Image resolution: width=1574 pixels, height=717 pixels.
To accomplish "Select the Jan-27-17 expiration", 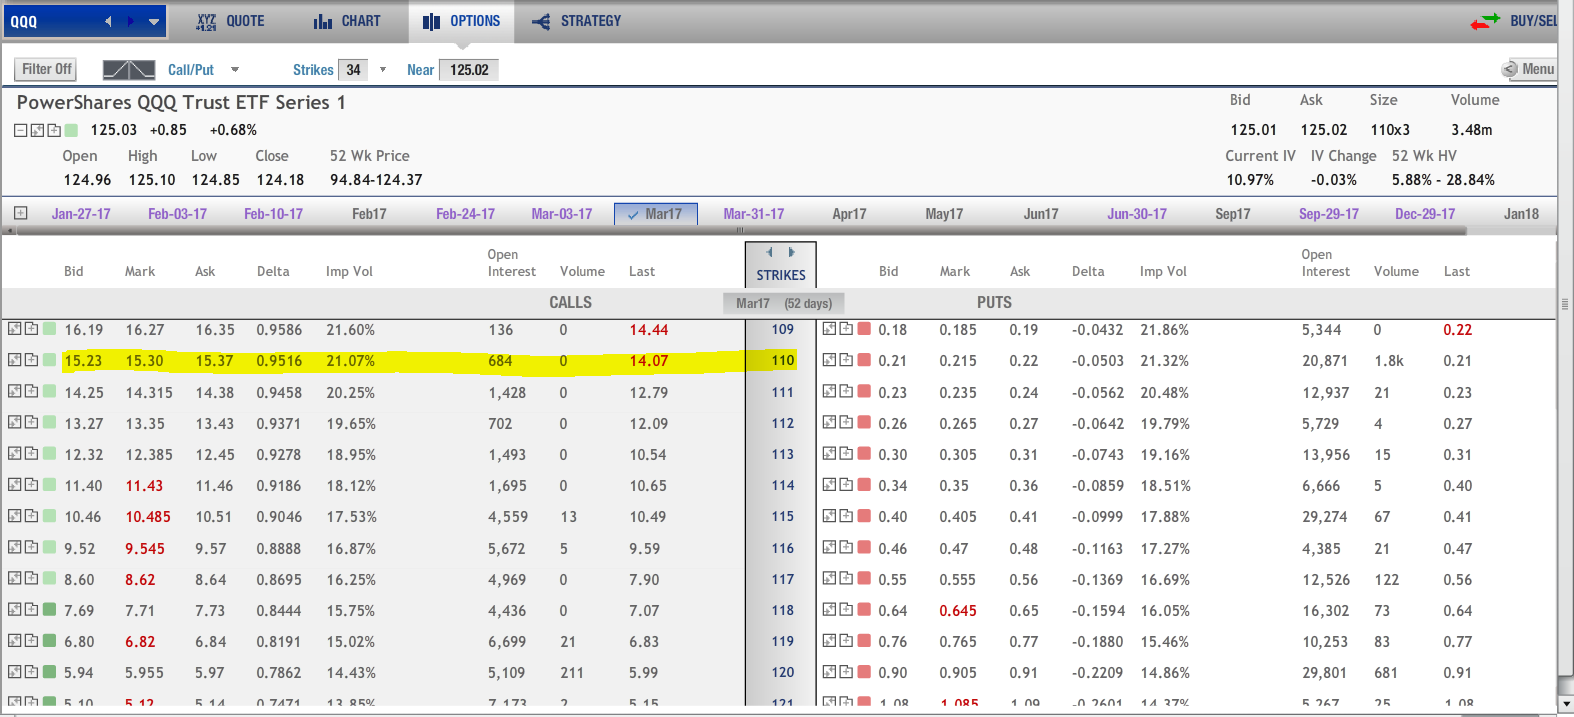I will 81,214.
